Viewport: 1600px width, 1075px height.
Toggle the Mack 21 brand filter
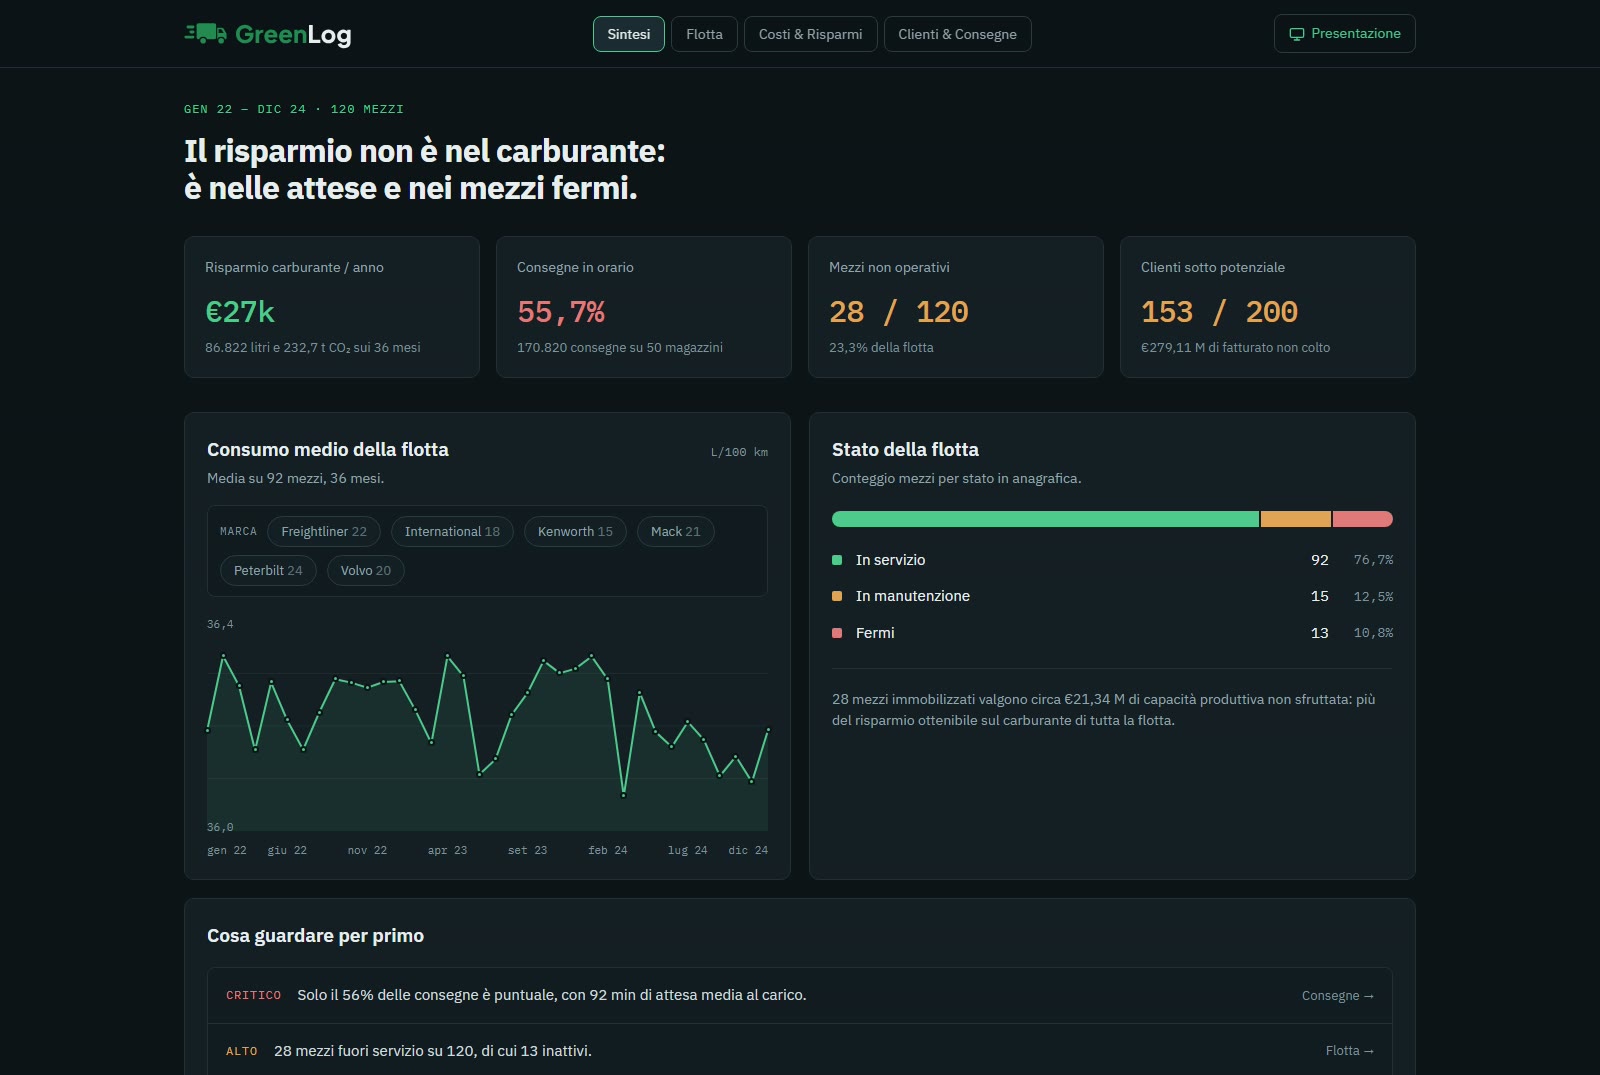(676, 531)
